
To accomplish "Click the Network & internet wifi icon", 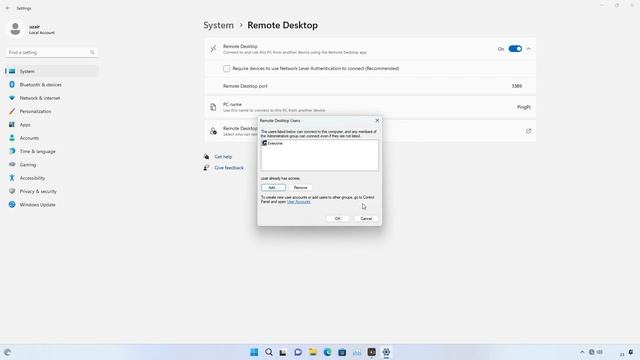I will tap(12, 98).
